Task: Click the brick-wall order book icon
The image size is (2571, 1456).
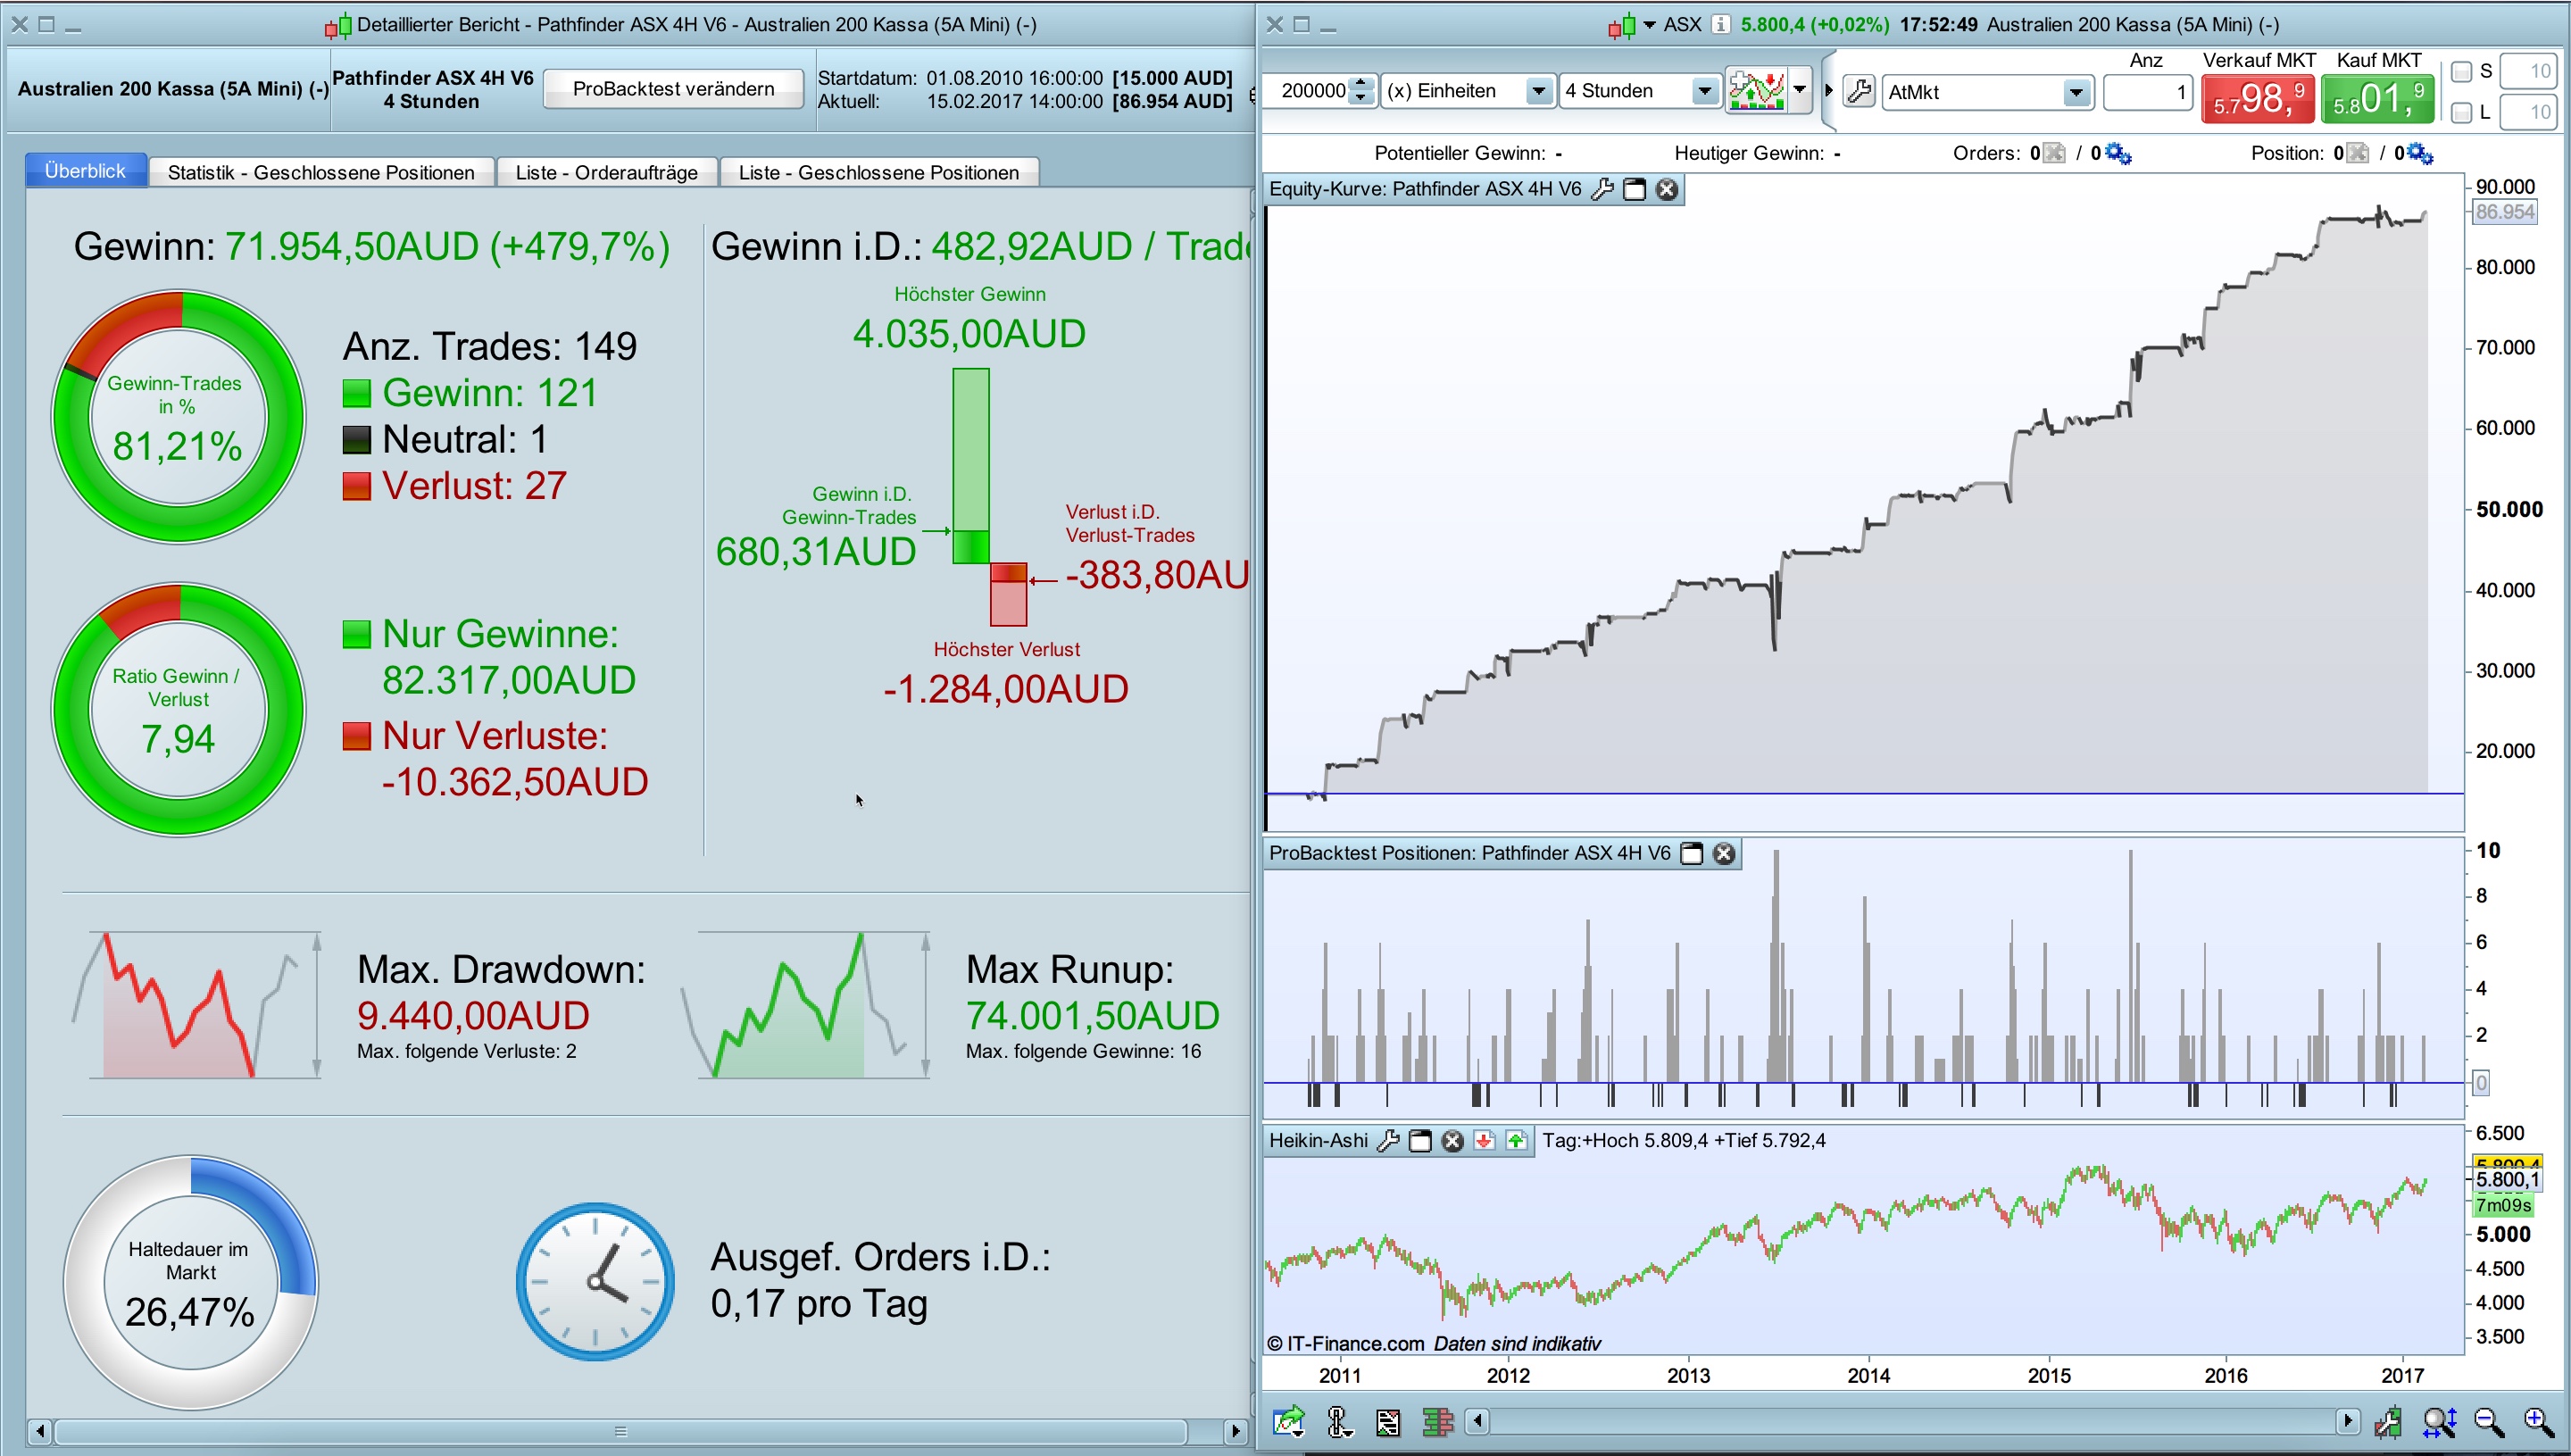Action: pos(1437,1421)
